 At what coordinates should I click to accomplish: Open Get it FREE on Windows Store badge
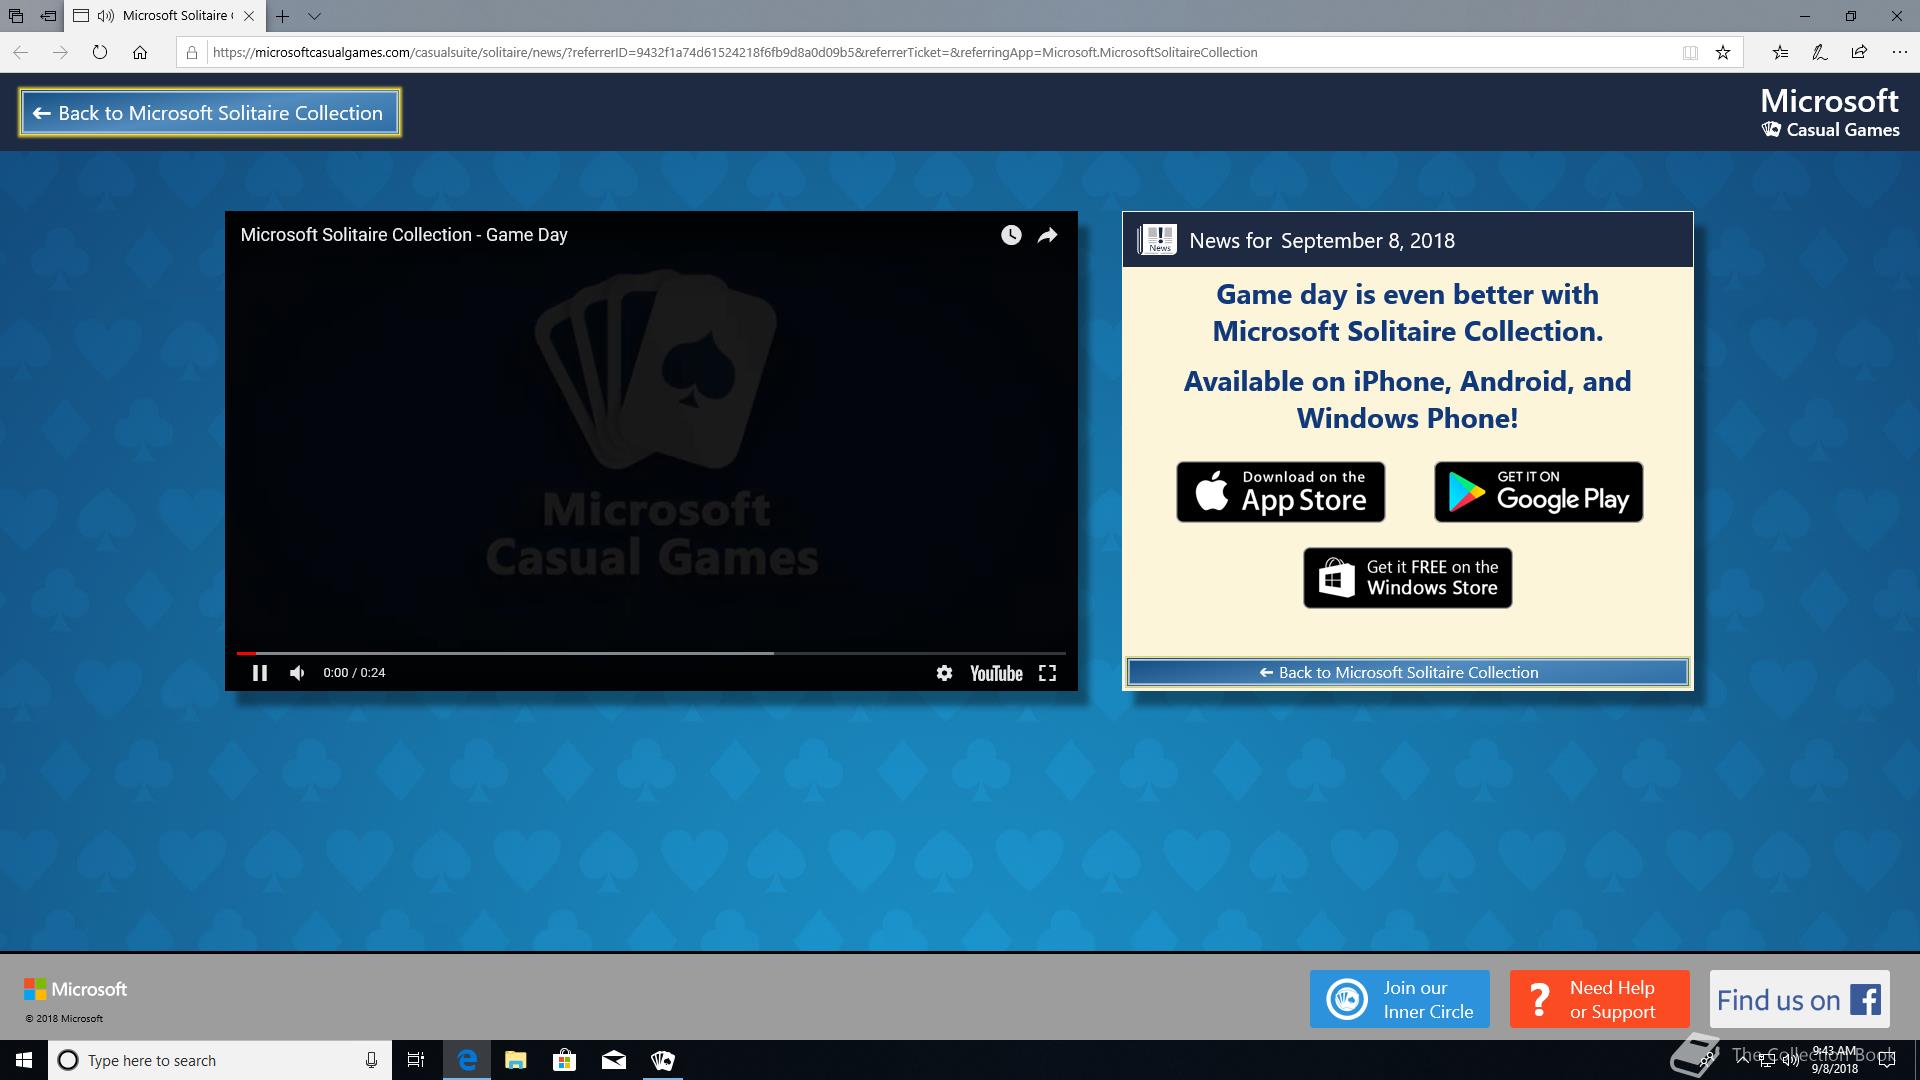coord(1407,578)
